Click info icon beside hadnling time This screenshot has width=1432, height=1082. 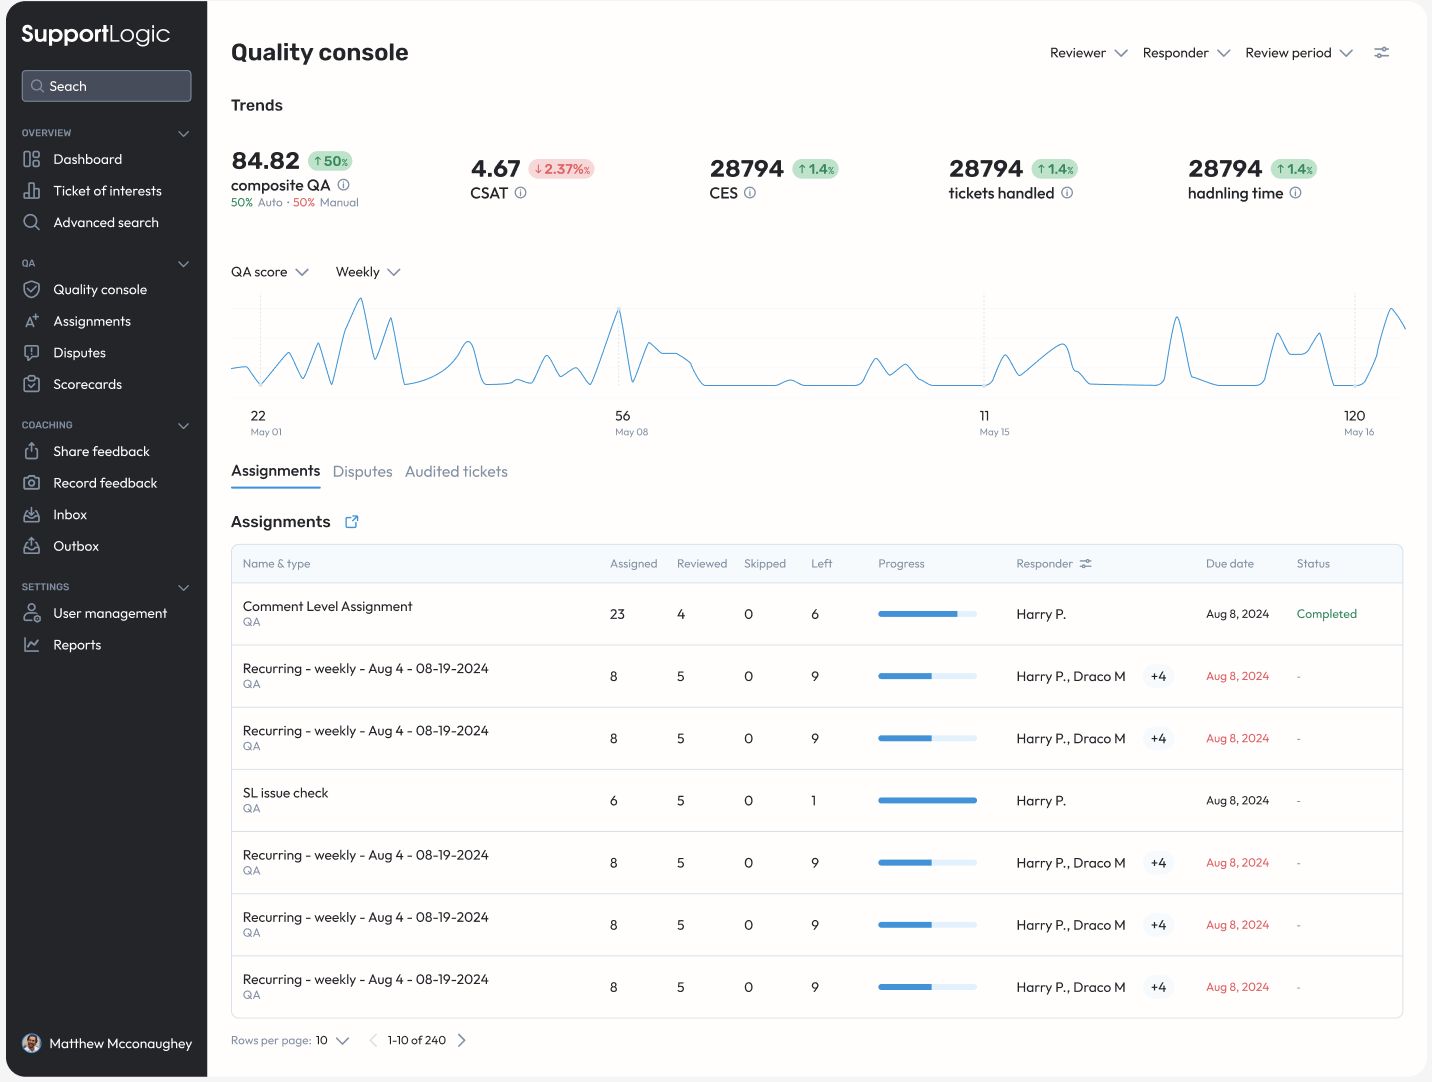click(x=1296, y=193)
